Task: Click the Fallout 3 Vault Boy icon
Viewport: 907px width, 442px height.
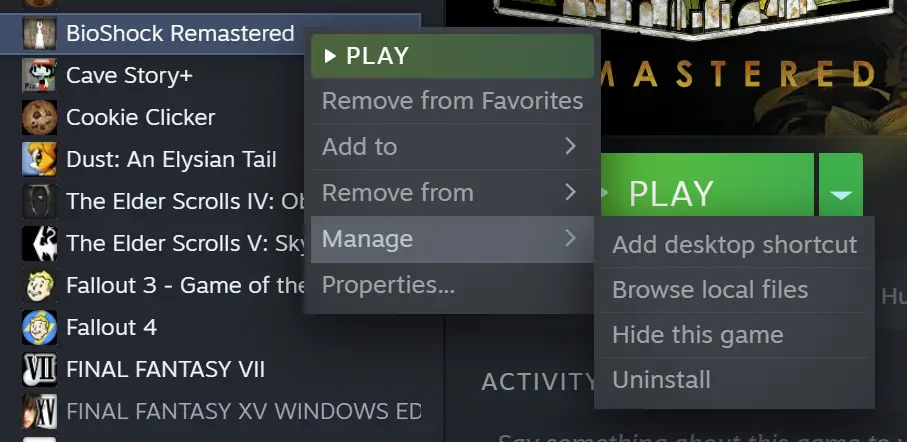Action: point(39,285)
